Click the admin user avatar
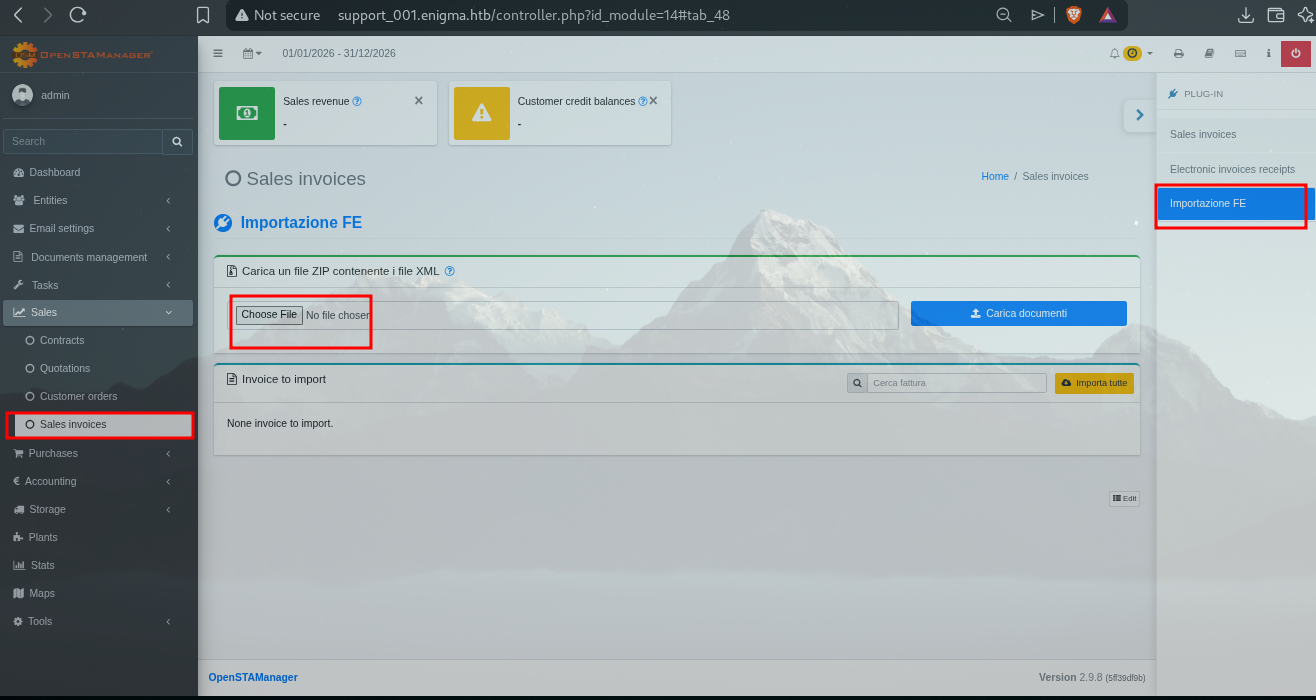 22,95
